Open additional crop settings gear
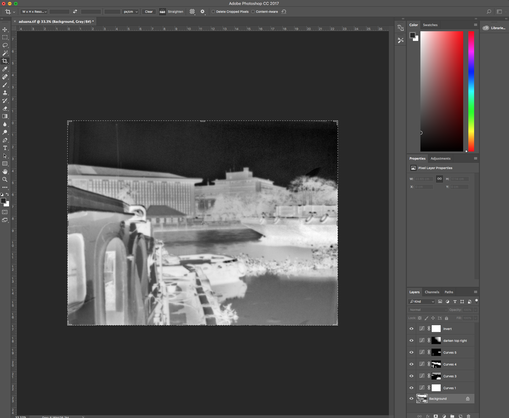Image resolution: width=509 pixels, height=418 pixels. 202,12
